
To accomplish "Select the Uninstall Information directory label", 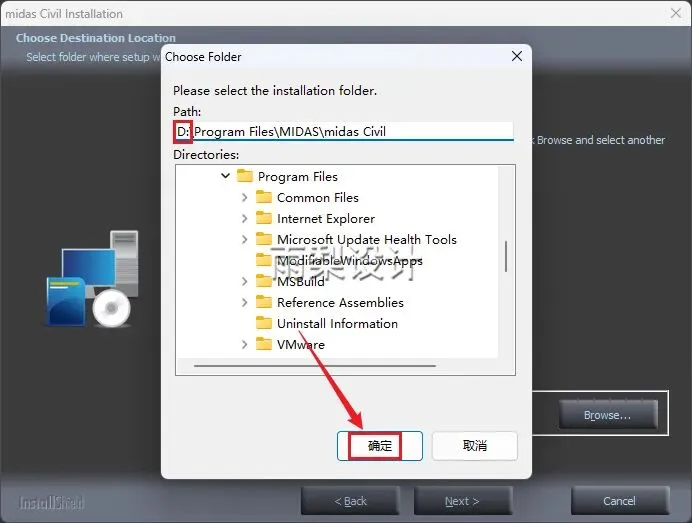I will pyautogui.click(x=337, y=324).
